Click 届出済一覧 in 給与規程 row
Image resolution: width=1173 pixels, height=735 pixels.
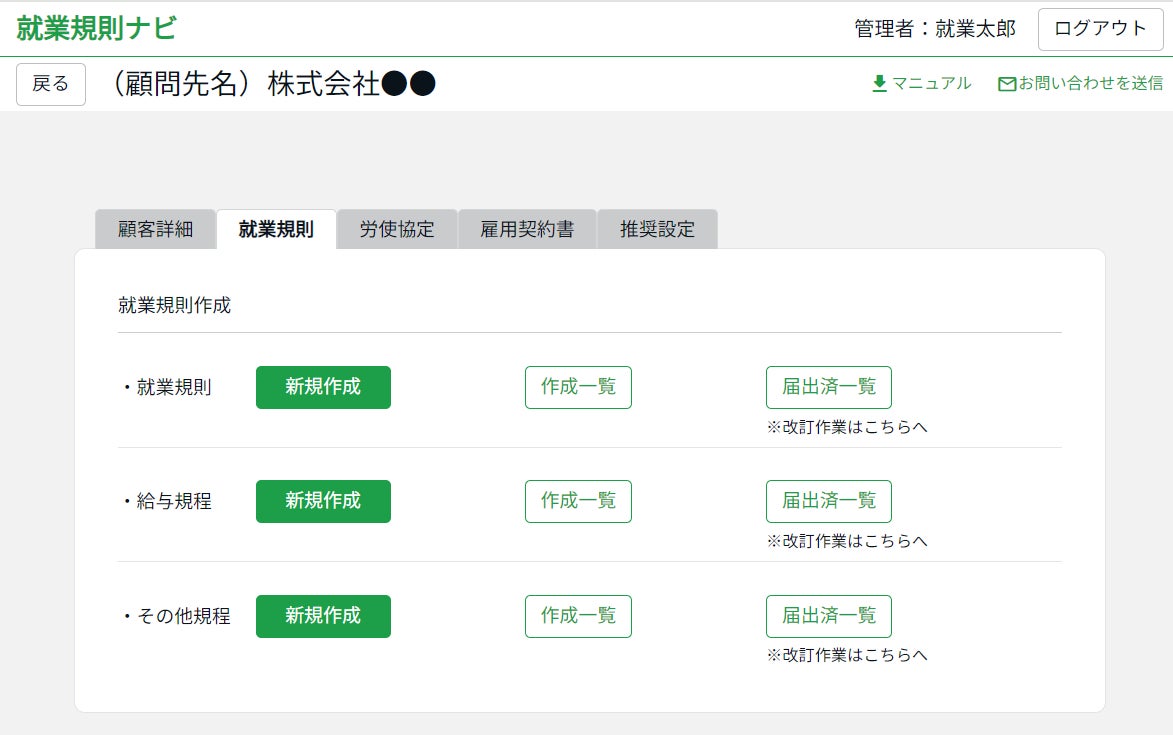coord(829,501)
